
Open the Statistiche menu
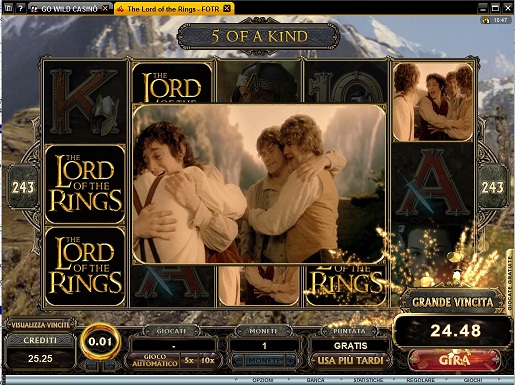(368, 380)
